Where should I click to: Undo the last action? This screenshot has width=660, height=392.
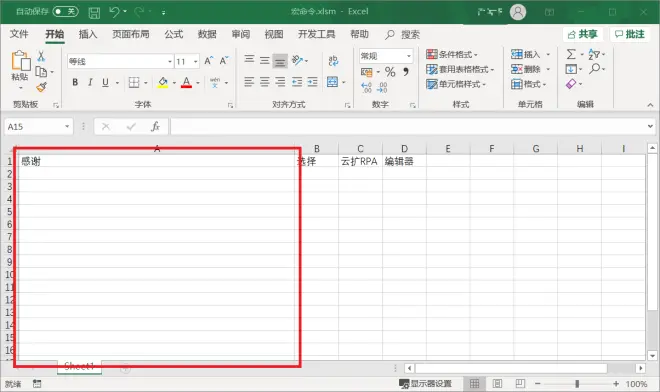[114, 12]
